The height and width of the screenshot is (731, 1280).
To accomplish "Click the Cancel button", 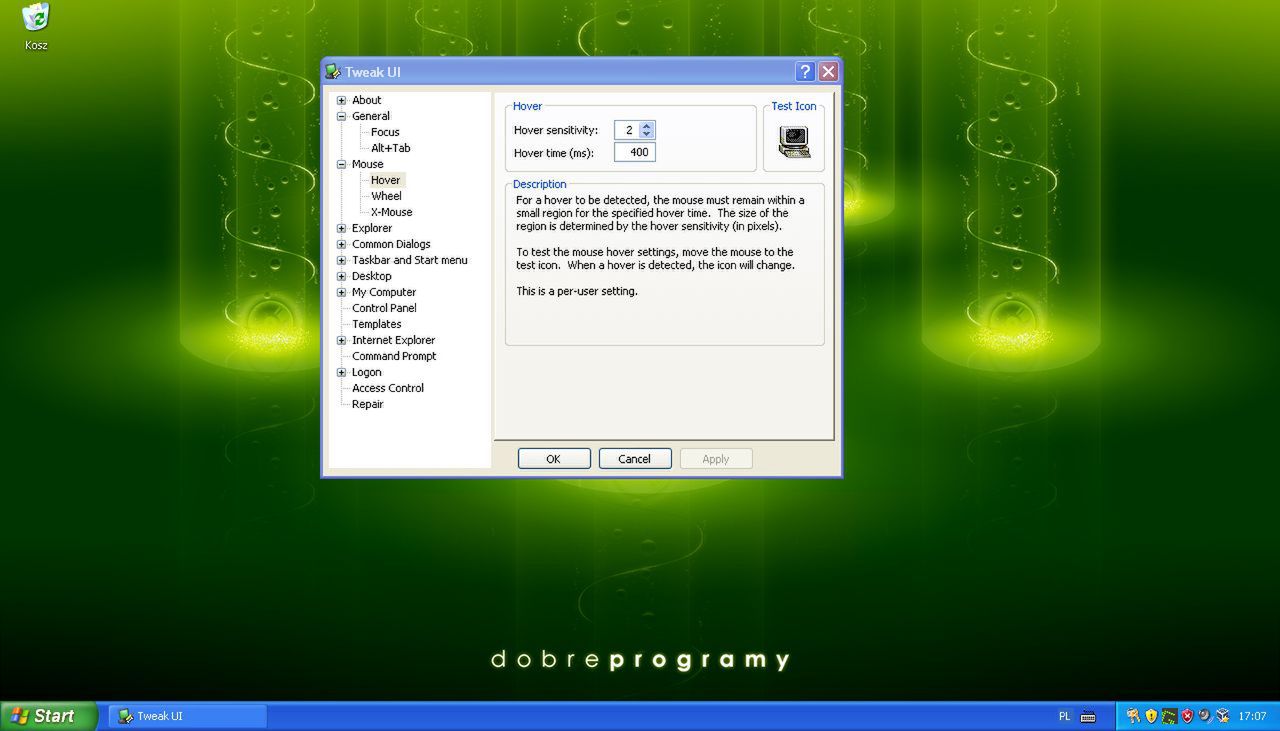I will point(635,459).
